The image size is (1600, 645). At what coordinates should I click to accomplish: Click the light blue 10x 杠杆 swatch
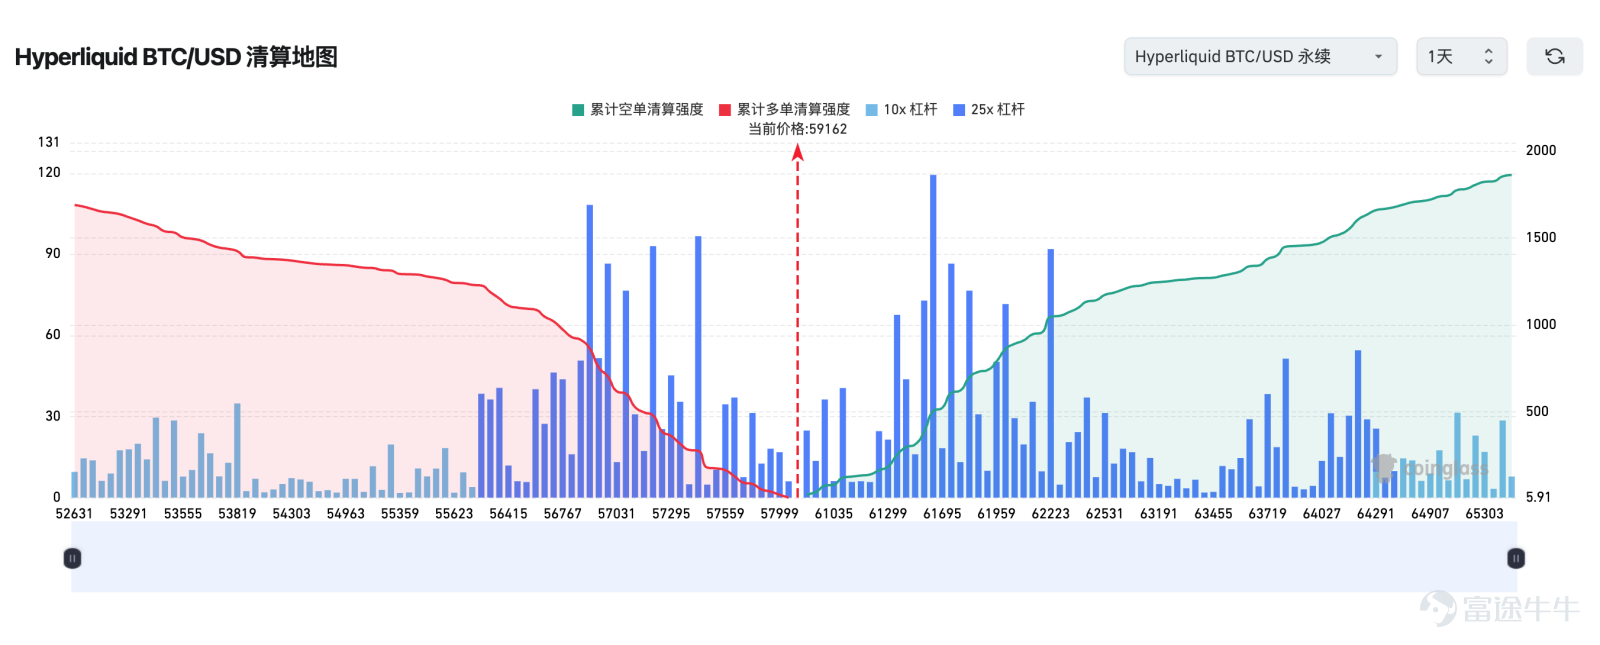[872, 110]
